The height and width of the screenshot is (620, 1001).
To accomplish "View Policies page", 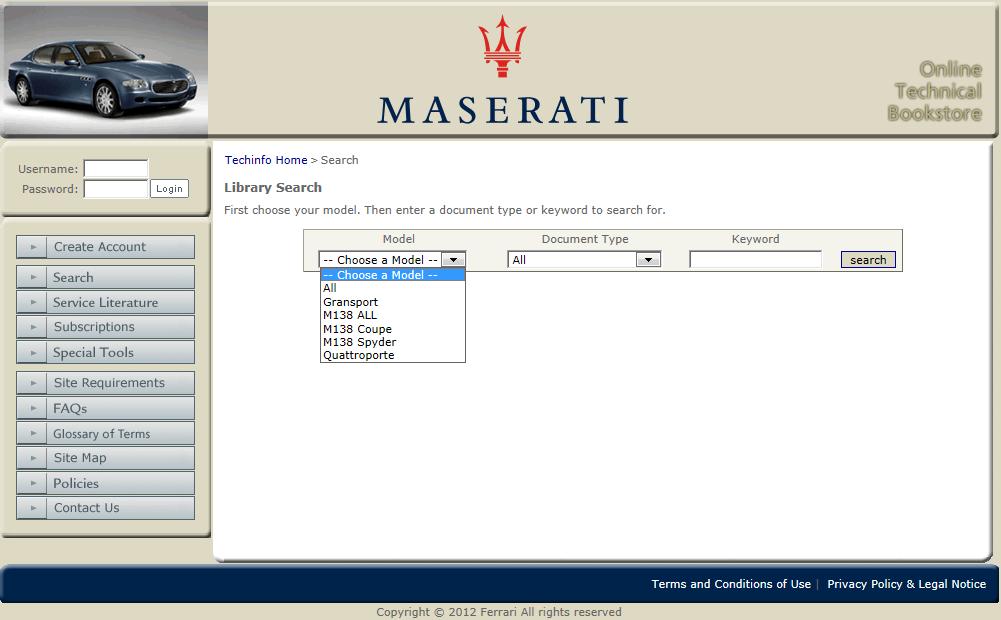I will pos(105,483).
